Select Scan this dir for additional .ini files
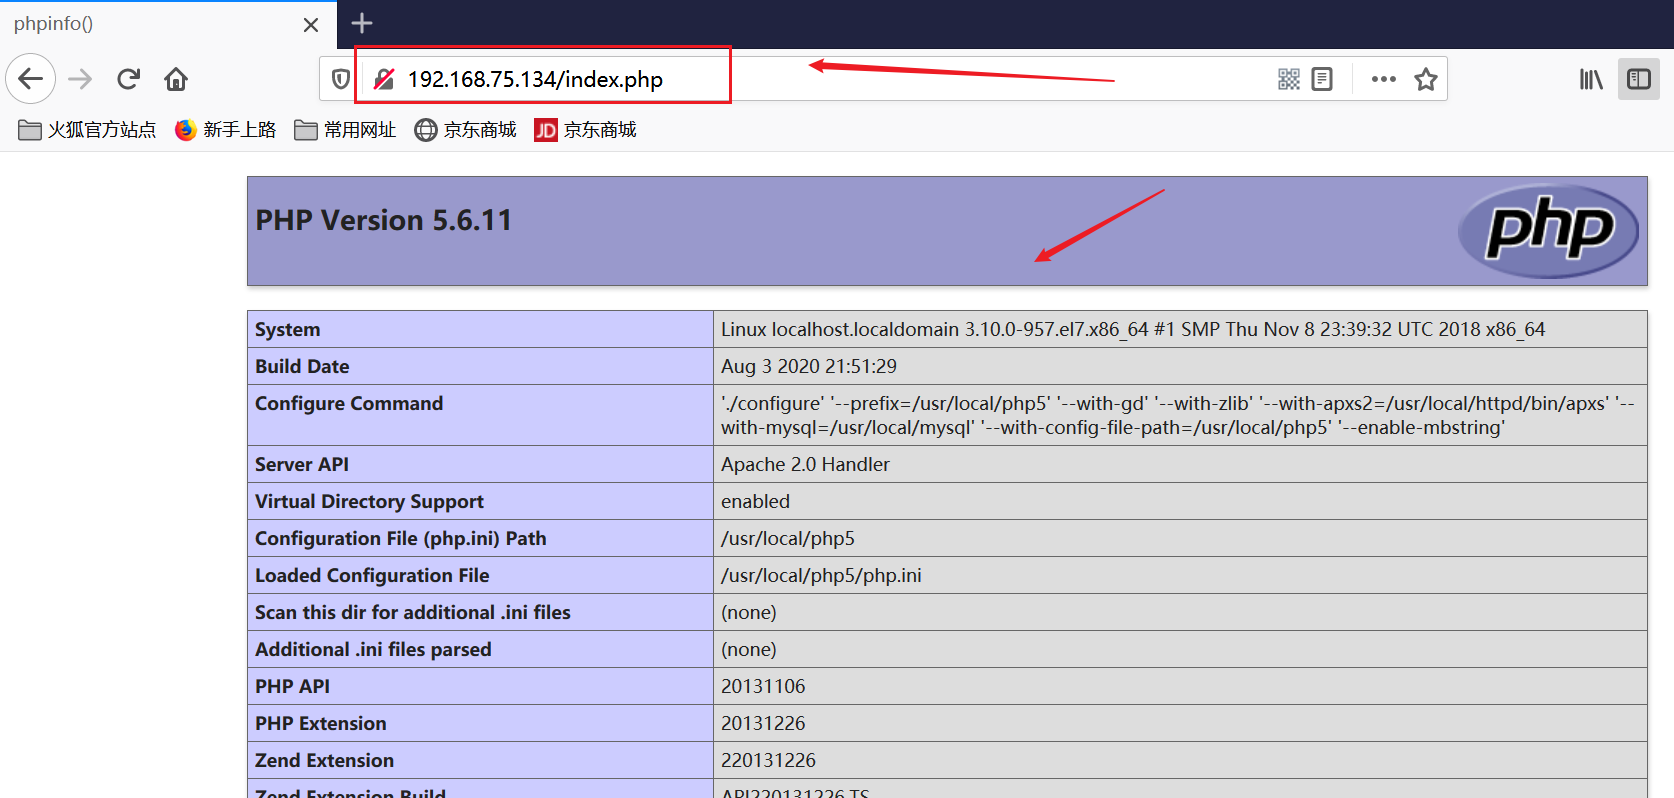The image size is (1674, 798). [x=413, y=612]
